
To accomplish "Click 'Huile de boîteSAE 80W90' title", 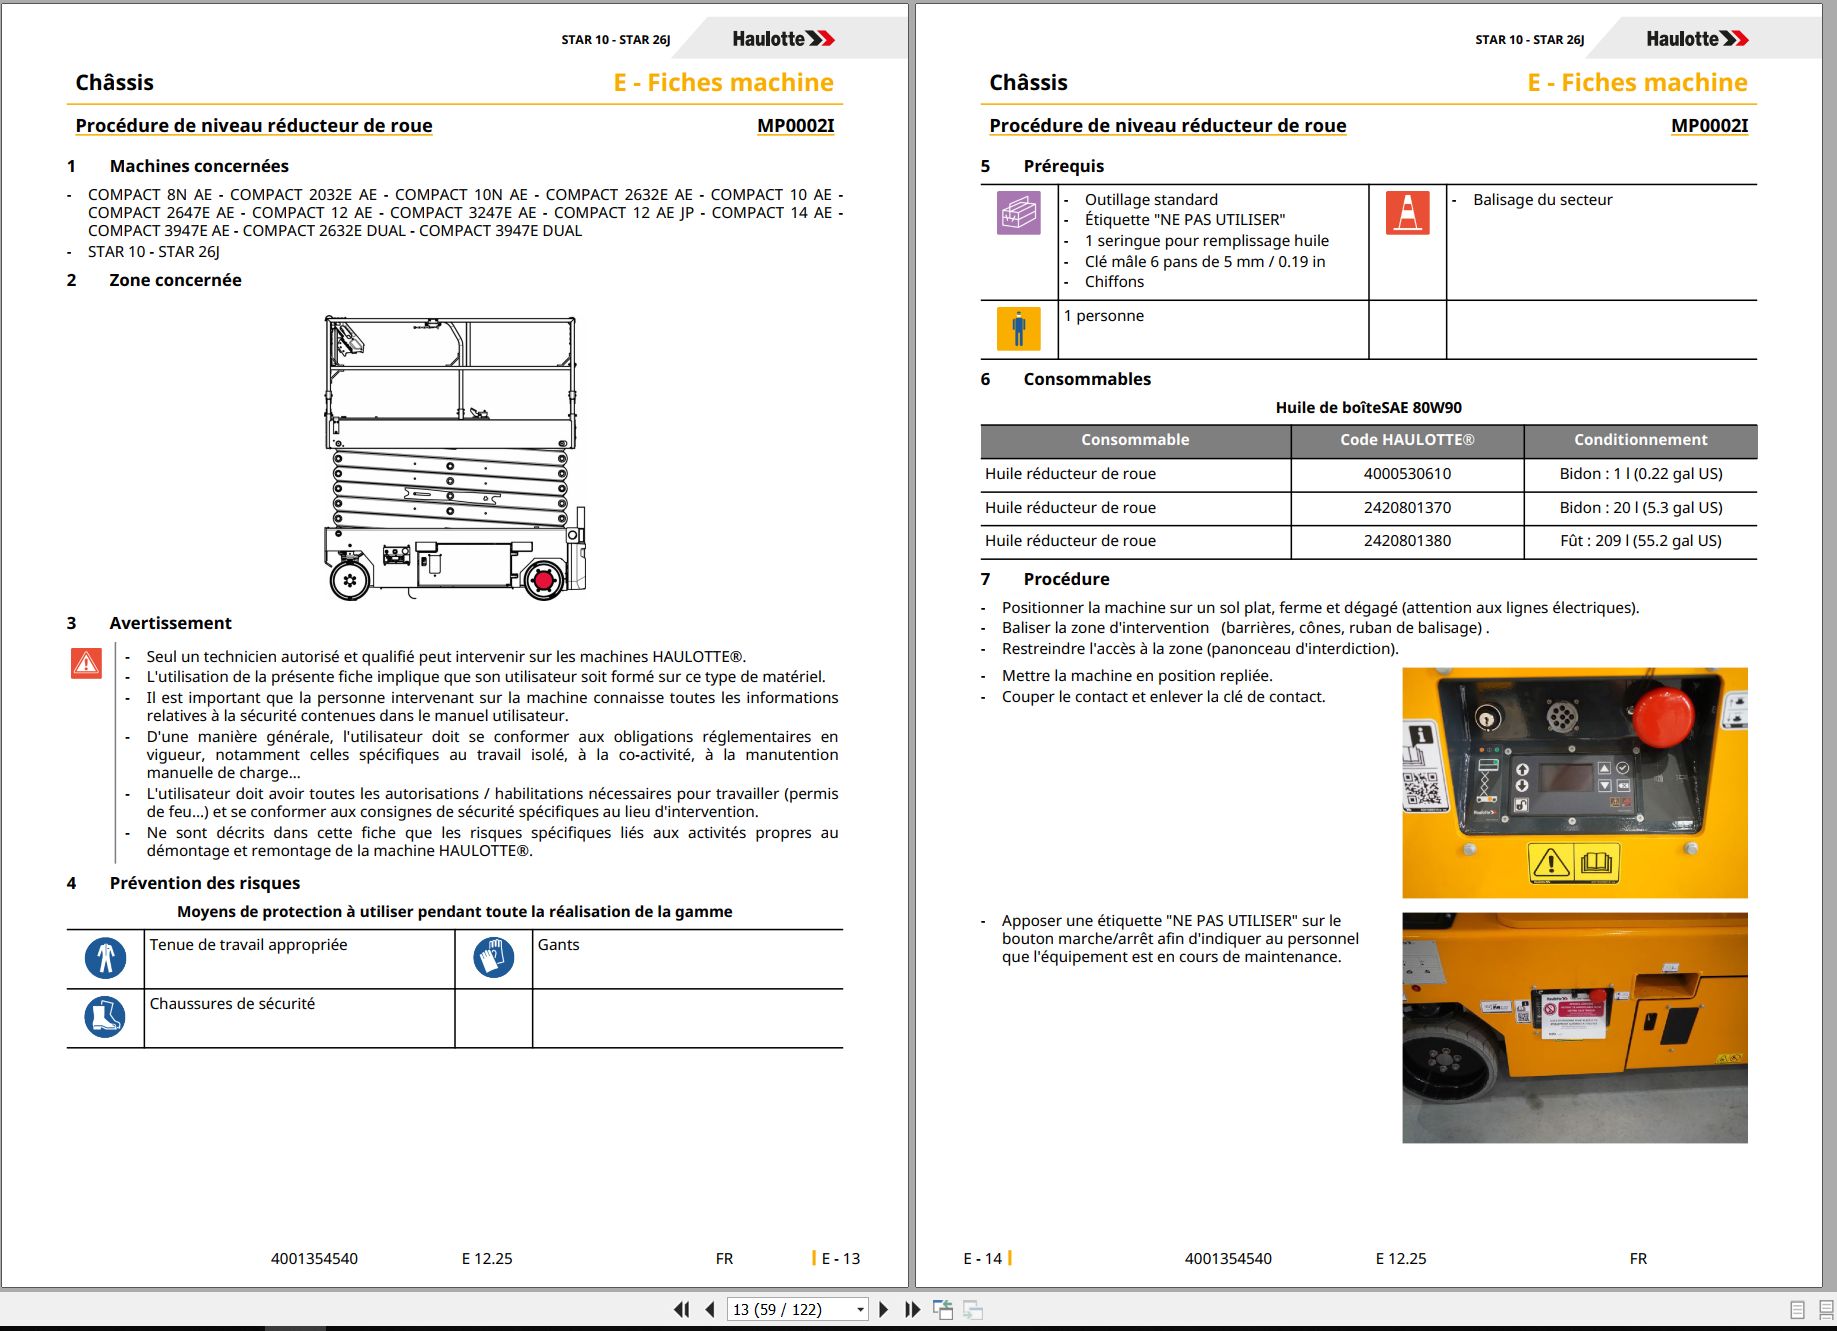I will tap(1368, 408).
